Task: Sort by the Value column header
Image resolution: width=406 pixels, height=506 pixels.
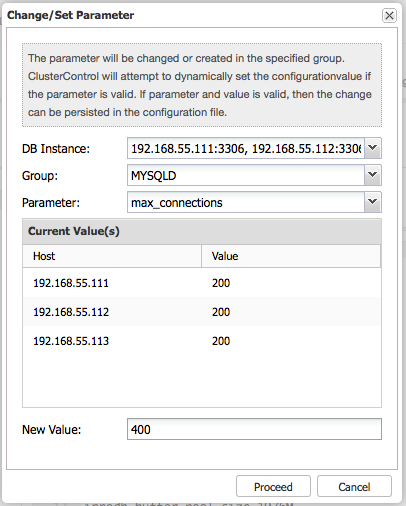Action: [x=291, y=256]
